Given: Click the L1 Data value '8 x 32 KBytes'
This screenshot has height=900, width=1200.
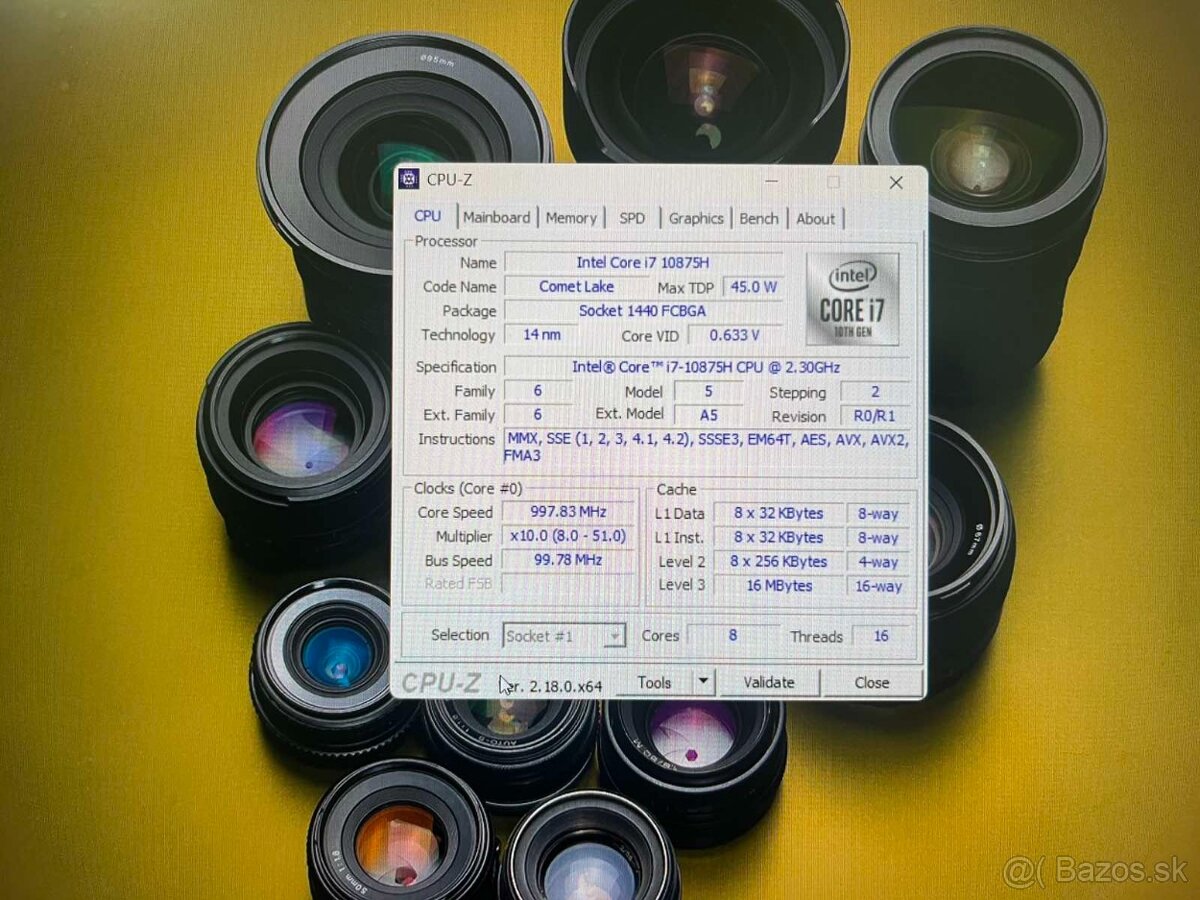Looking at the screenshot, I should click(x=778, y=513).
